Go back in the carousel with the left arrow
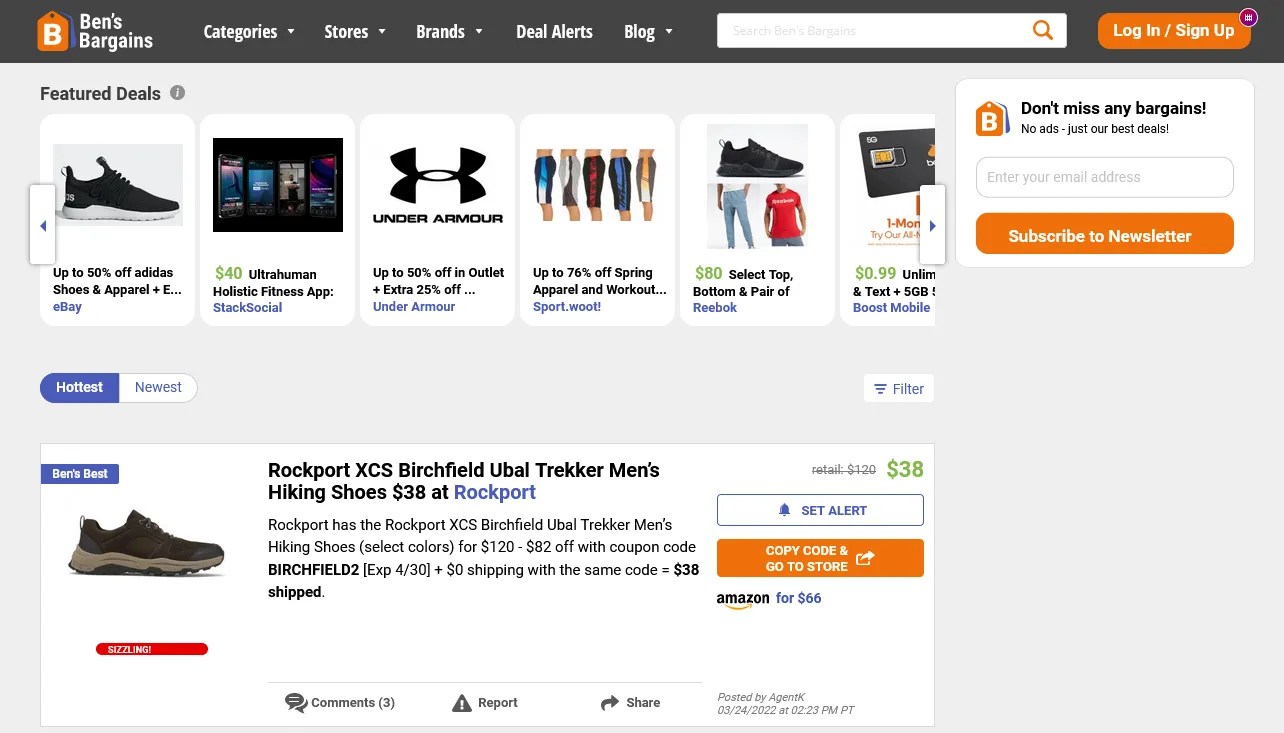 42,225
